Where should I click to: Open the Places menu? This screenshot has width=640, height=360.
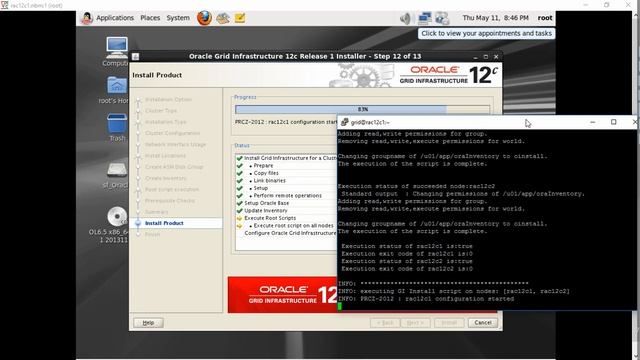(x=150, y=18)
